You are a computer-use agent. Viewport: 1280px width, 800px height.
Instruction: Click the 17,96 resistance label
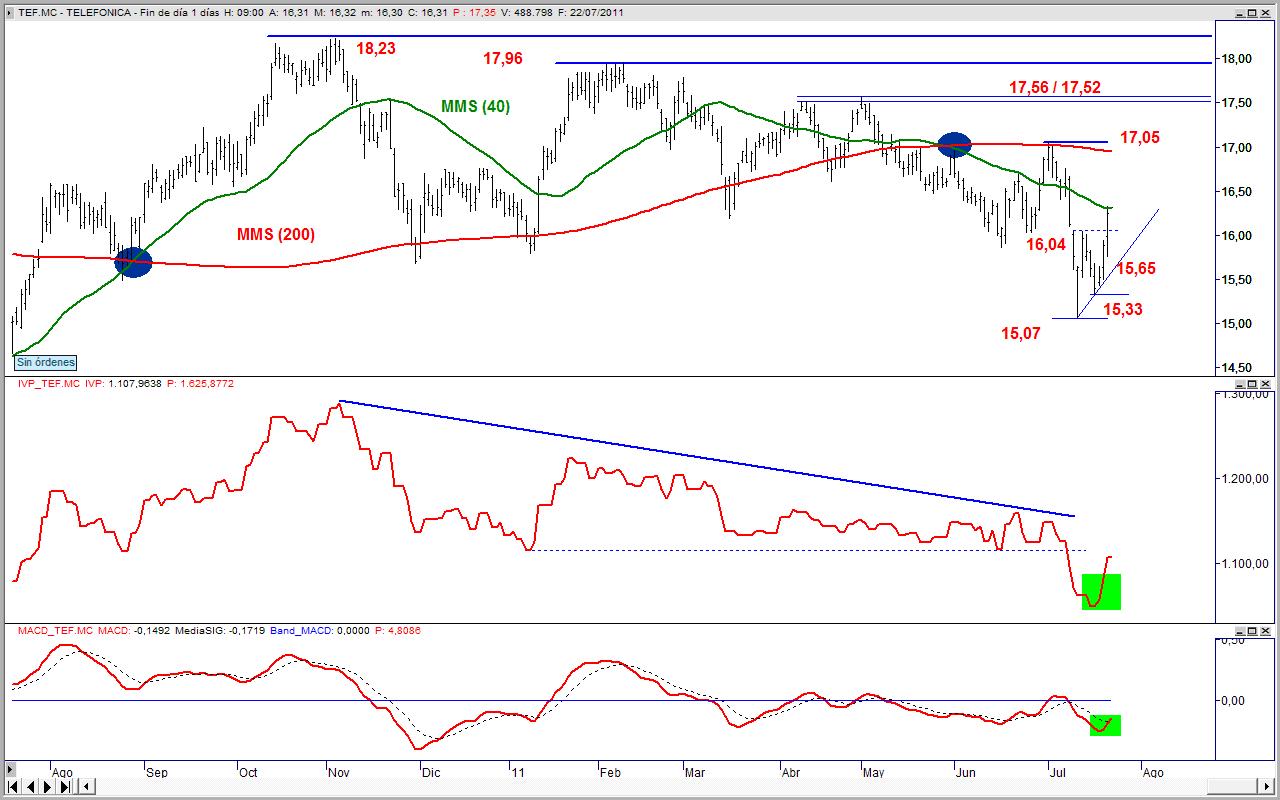click(x=503, y=59)
